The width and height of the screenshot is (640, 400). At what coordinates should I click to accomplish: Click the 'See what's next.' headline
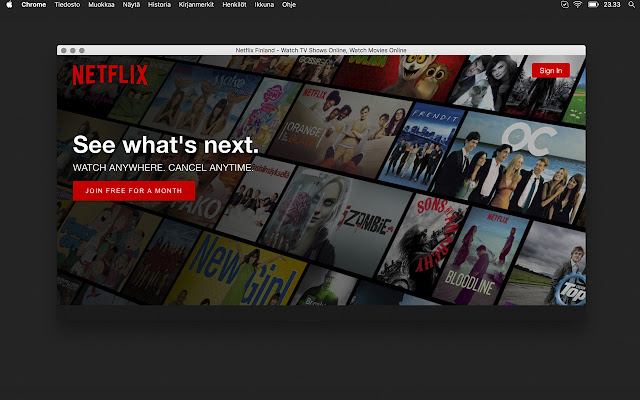coord(166,144)
